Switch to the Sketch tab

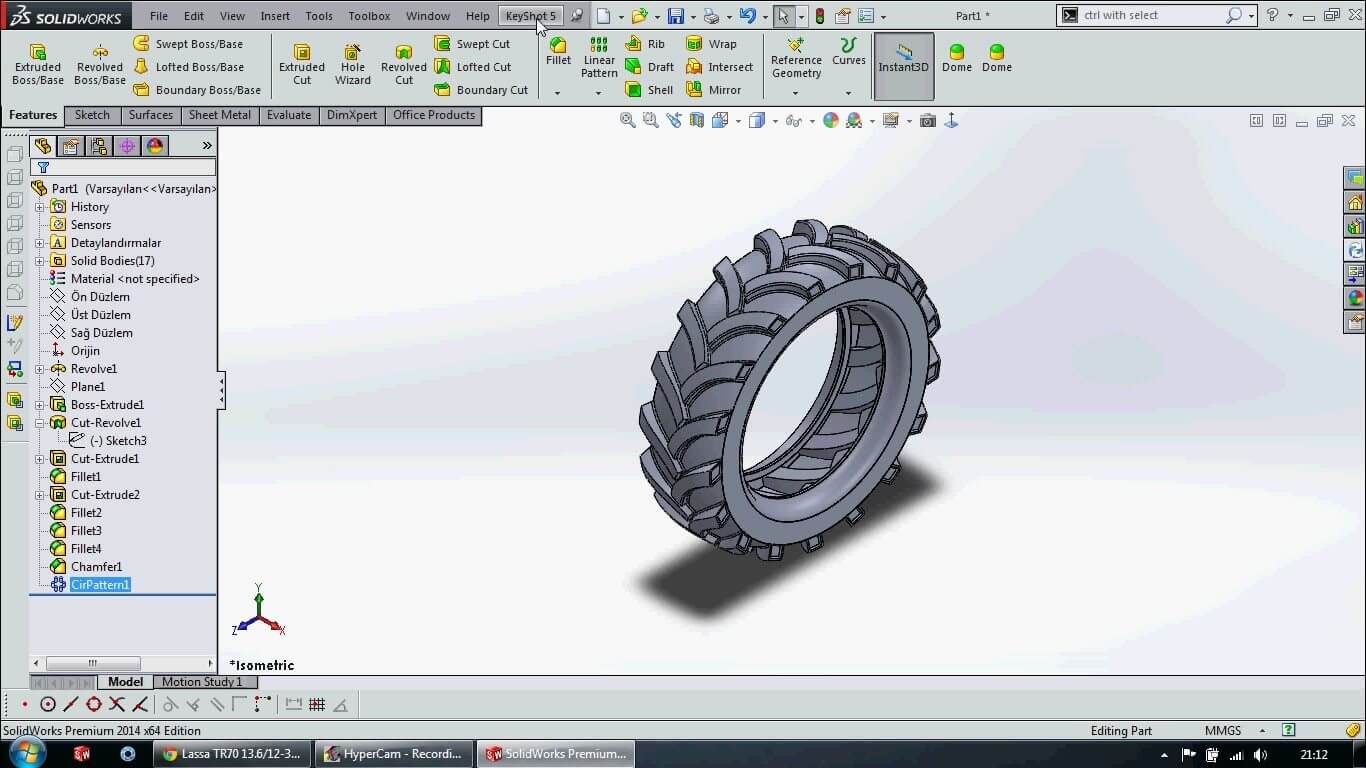tap(92, 115)
